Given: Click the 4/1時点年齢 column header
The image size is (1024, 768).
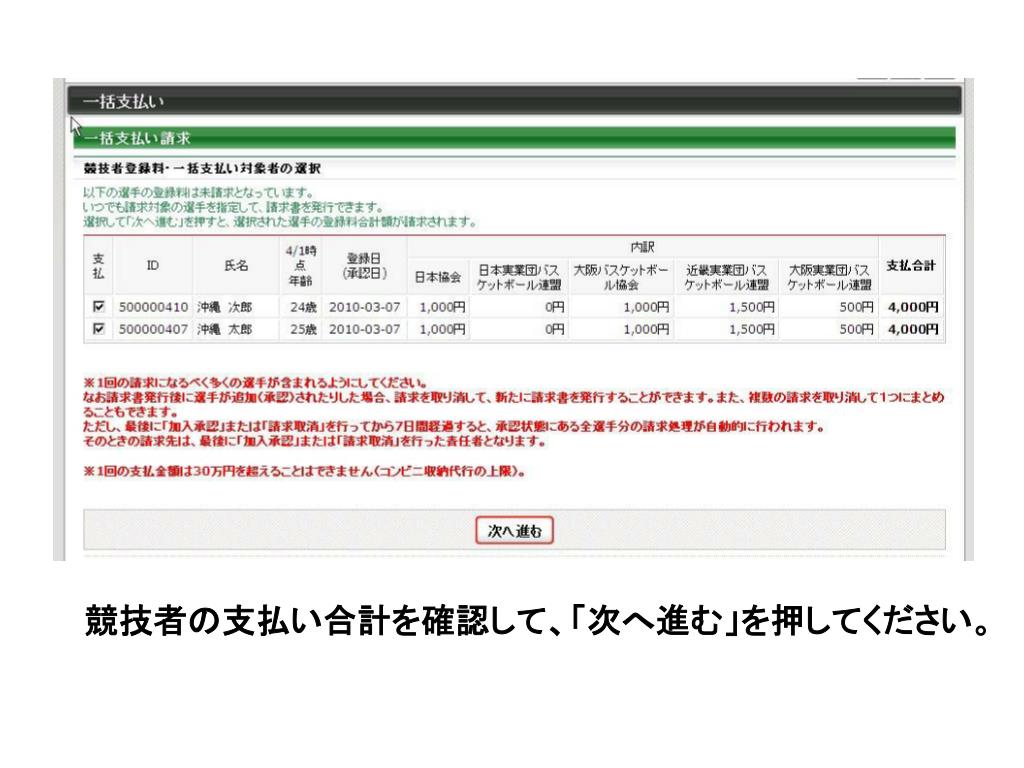Looking at the screenshot, I should (x=300, y=266).
